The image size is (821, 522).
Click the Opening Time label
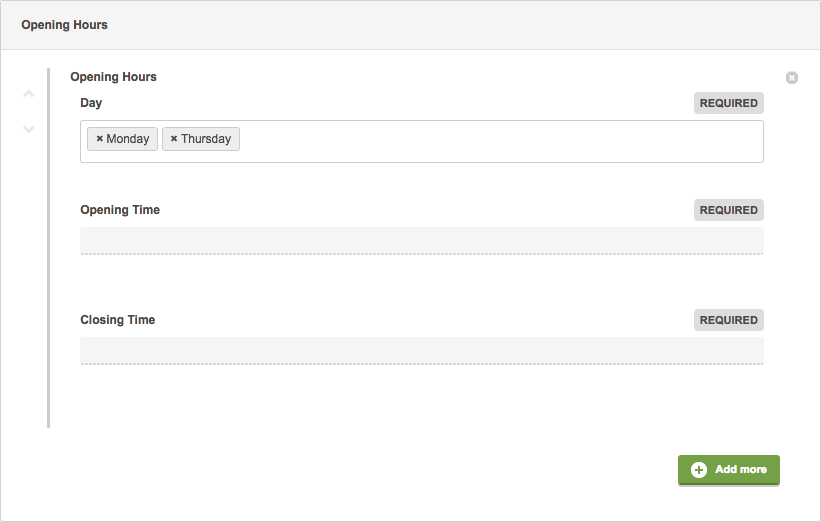click(120, 210)
